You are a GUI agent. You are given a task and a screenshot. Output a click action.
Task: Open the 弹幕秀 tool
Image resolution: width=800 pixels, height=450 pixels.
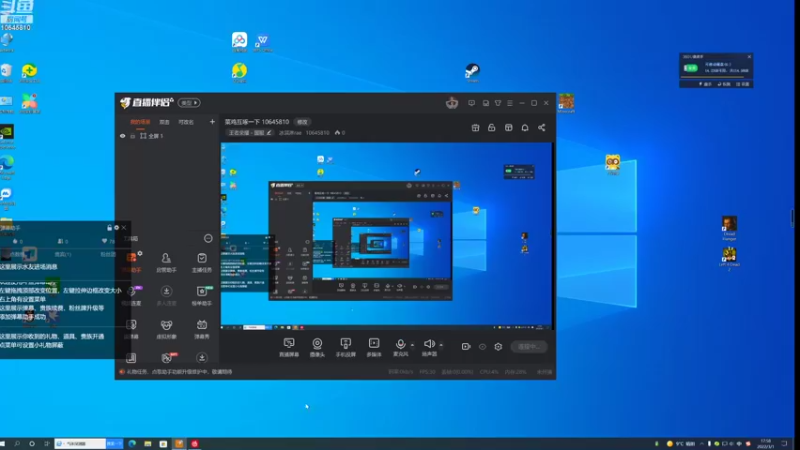pos(202,329)
